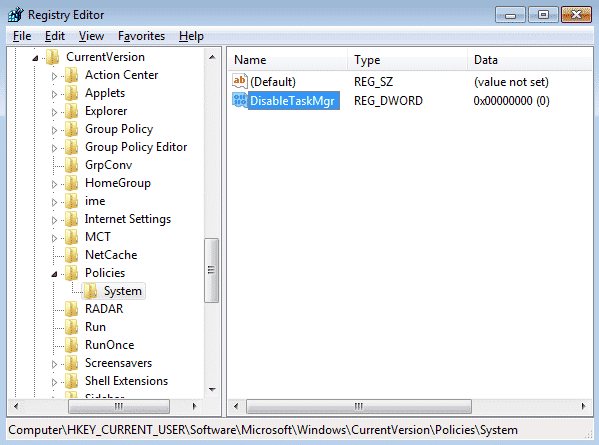The height and width of the screenshot is (445, 599).
Task: Click values pane scroll right arrow
Action: tap(583, 406)
